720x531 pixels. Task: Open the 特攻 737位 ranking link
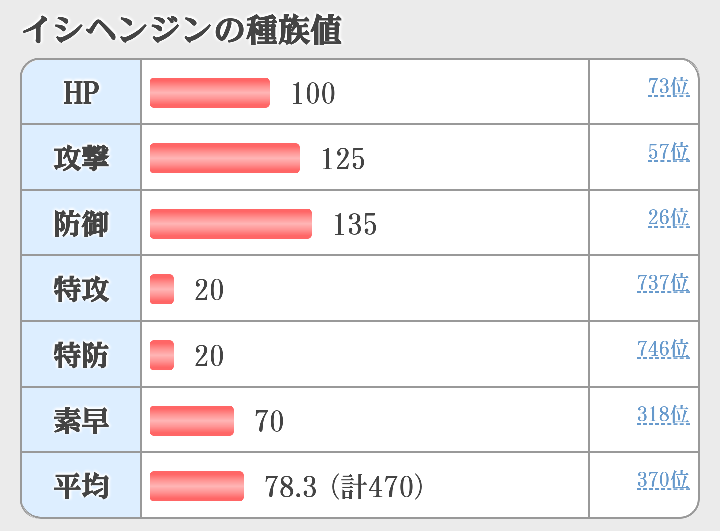click(663, 283)
